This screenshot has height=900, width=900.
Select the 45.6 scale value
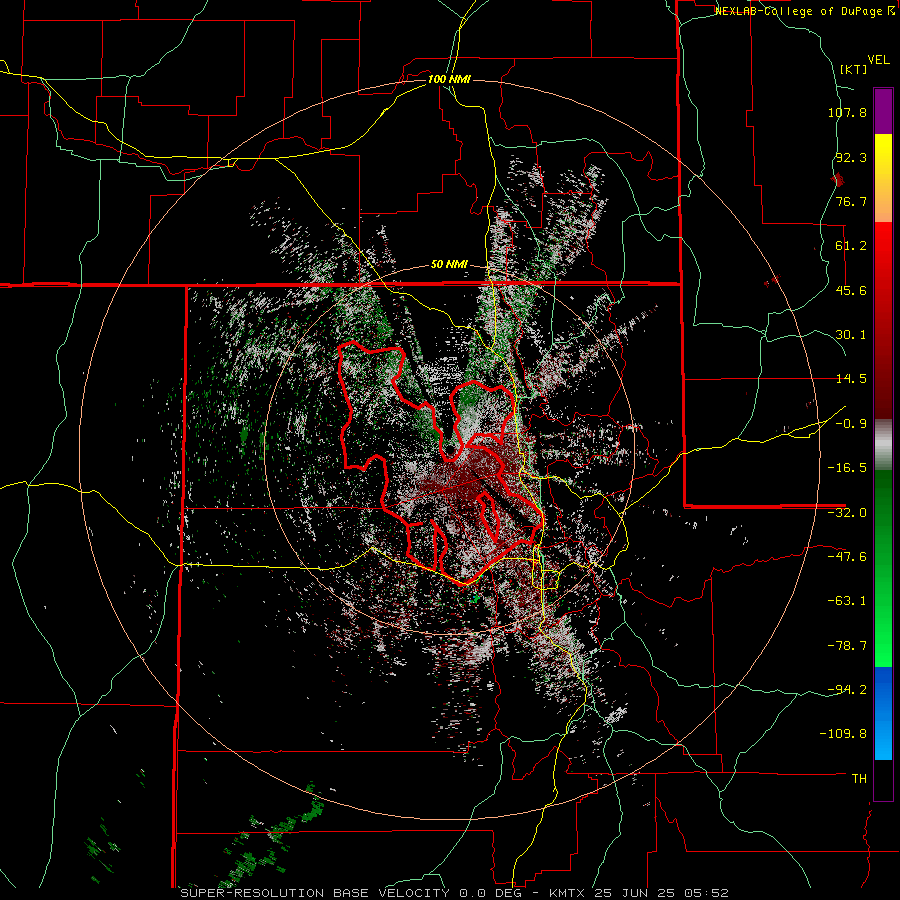pyautogui.click(x=851, y=290)
